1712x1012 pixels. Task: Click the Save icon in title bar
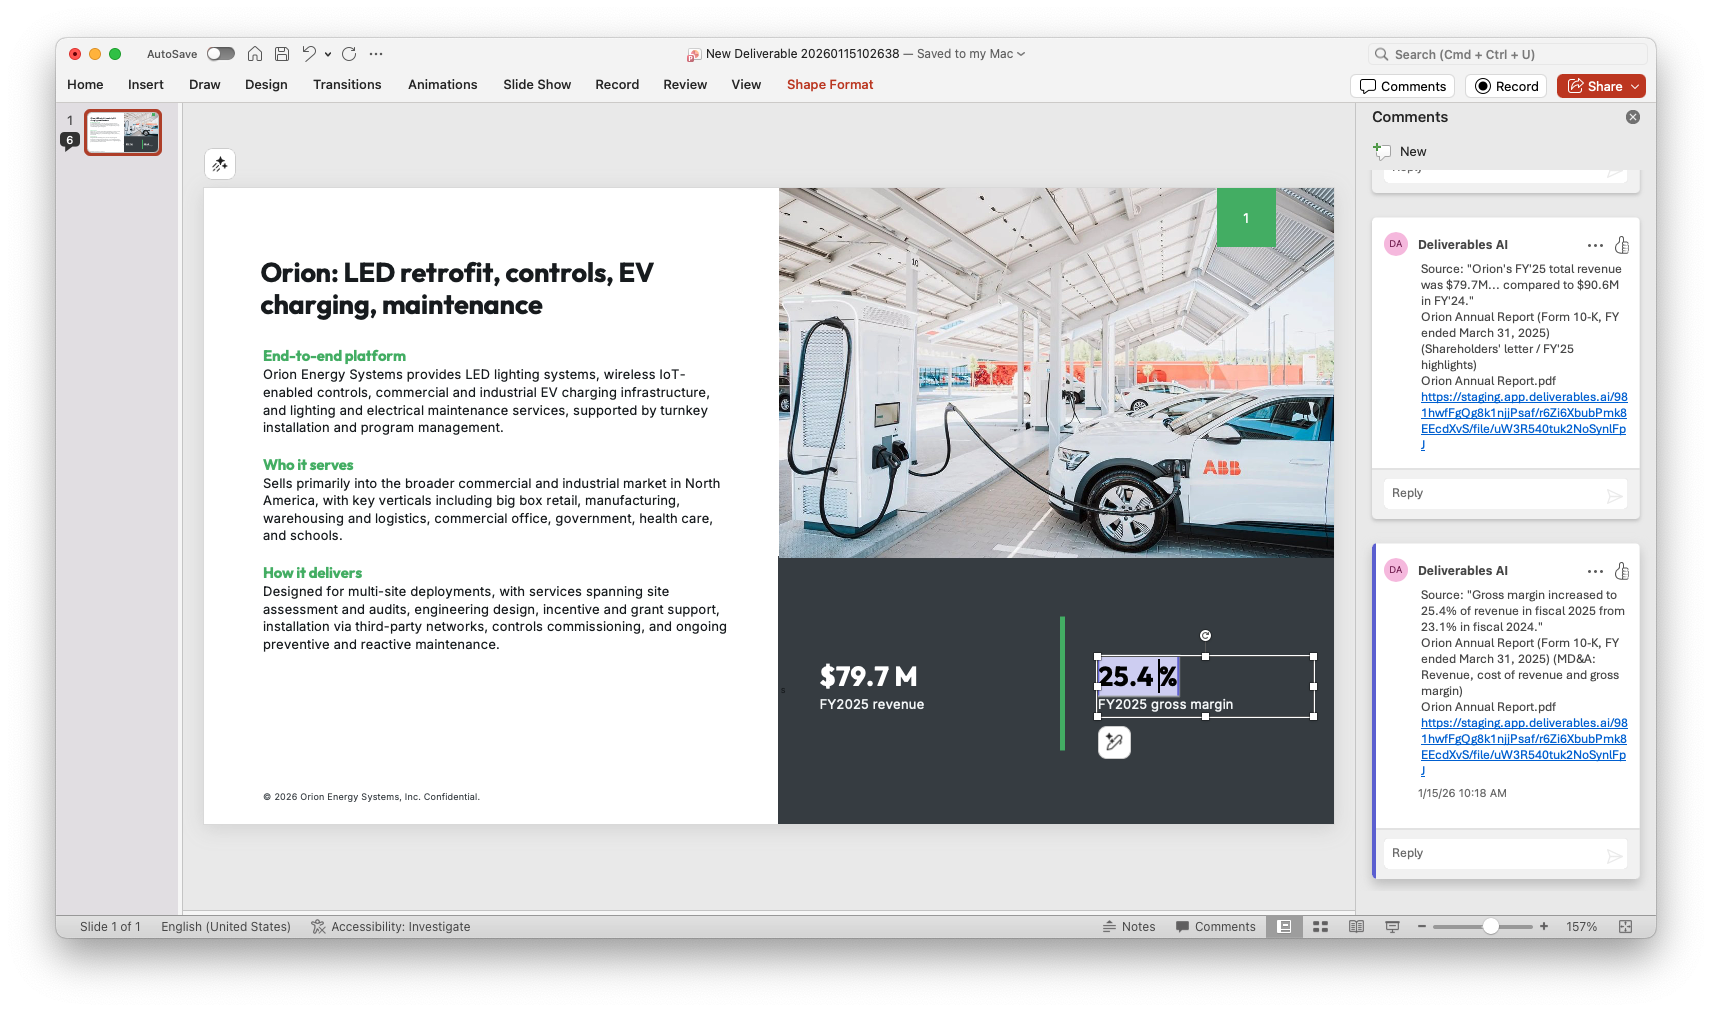282,54
